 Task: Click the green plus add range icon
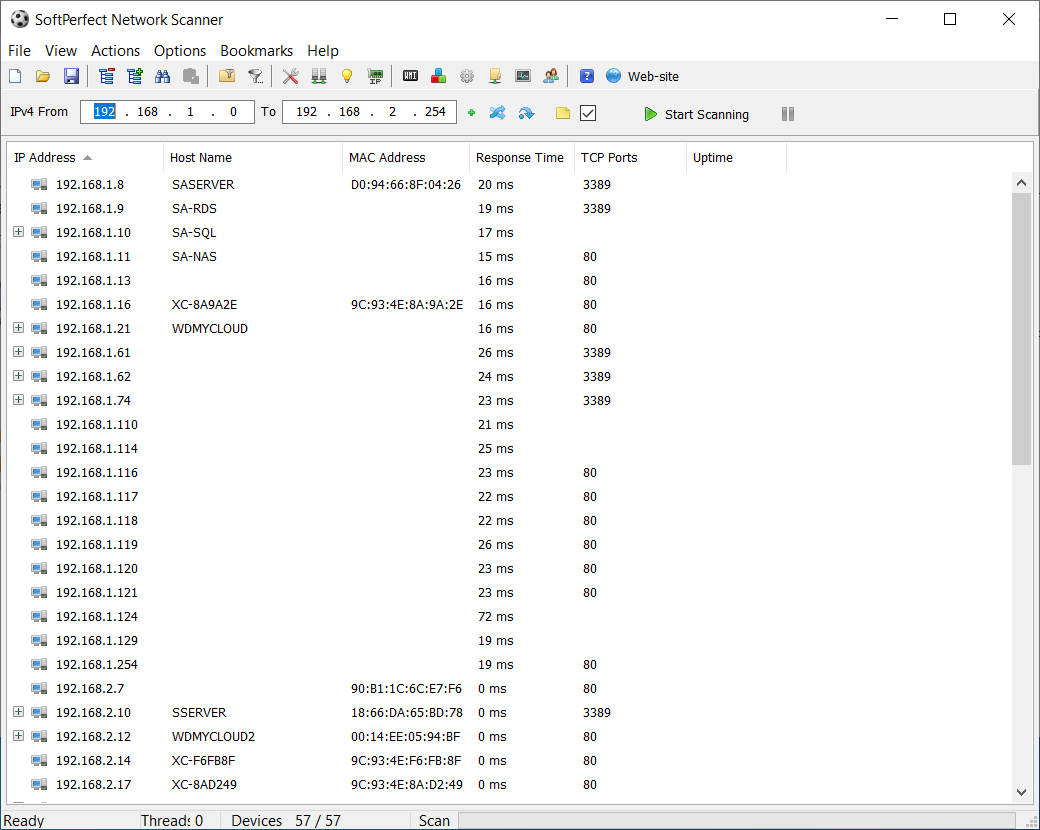pyautogui.click(x=471, y=113)
